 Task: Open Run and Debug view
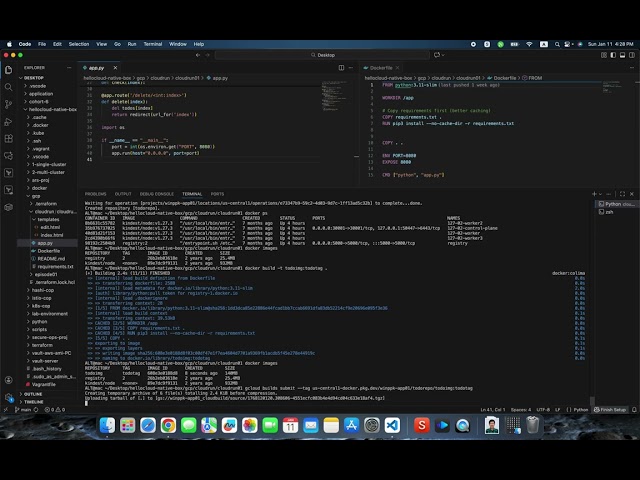9,122
